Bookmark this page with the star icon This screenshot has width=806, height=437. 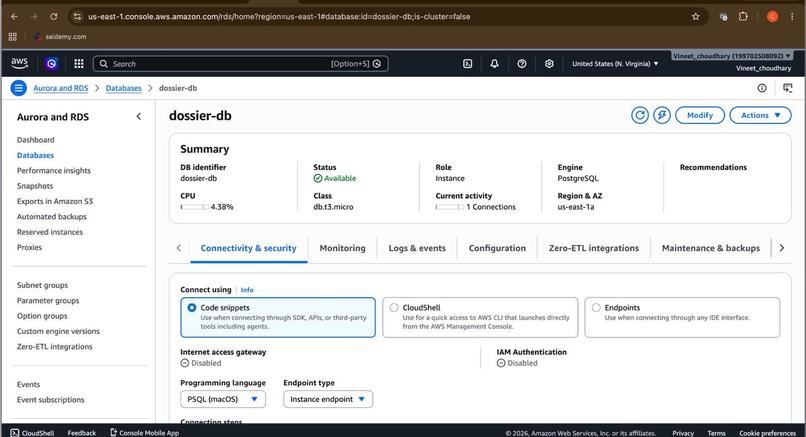pos(695,16)
